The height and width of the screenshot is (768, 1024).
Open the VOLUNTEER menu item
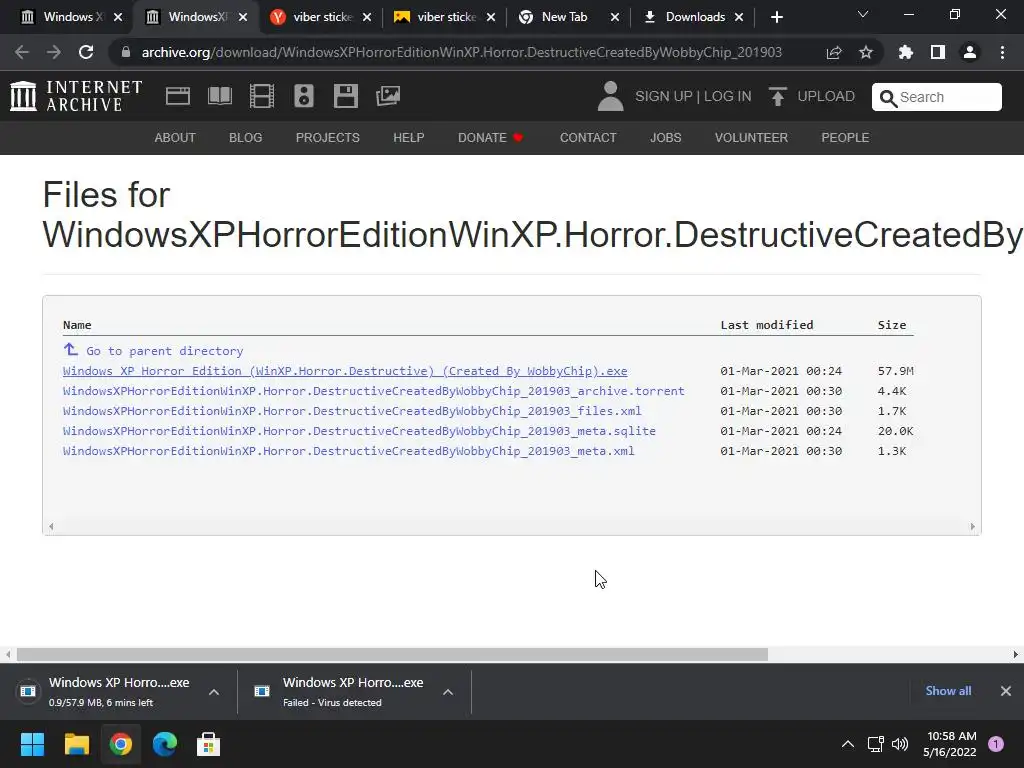click(751, 138)
